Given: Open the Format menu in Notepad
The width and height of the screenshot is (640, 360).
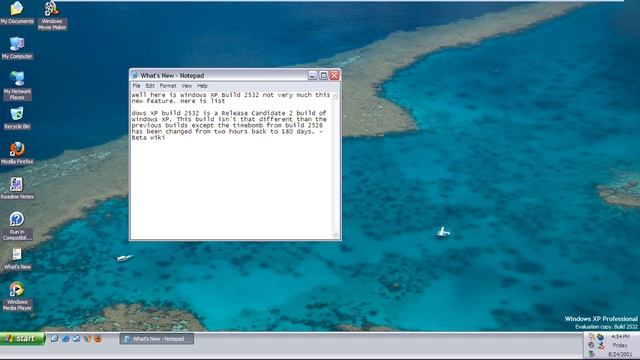Looking at the screenshot, I should pyautogui.click(x=168, y=86).
